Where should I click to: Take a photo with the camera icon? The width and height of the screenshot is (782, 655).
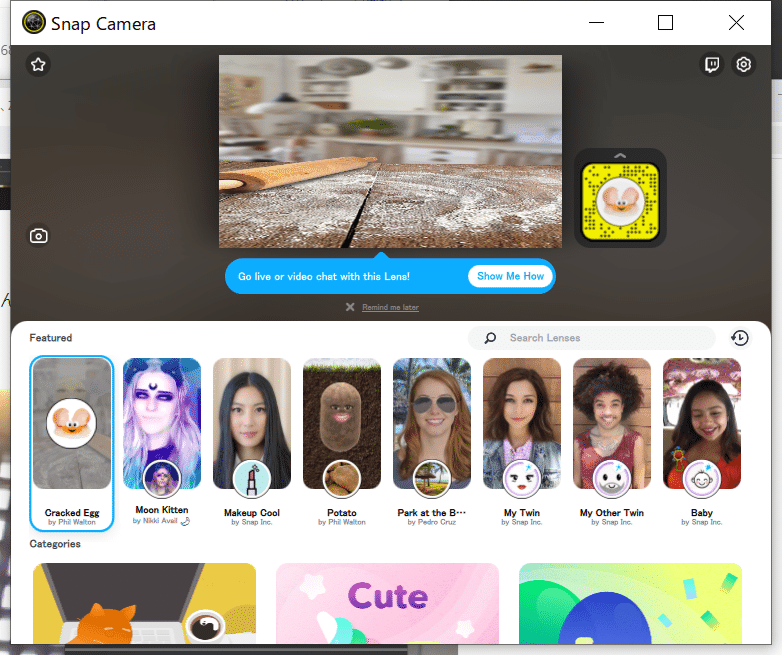(x=38, y=235)
